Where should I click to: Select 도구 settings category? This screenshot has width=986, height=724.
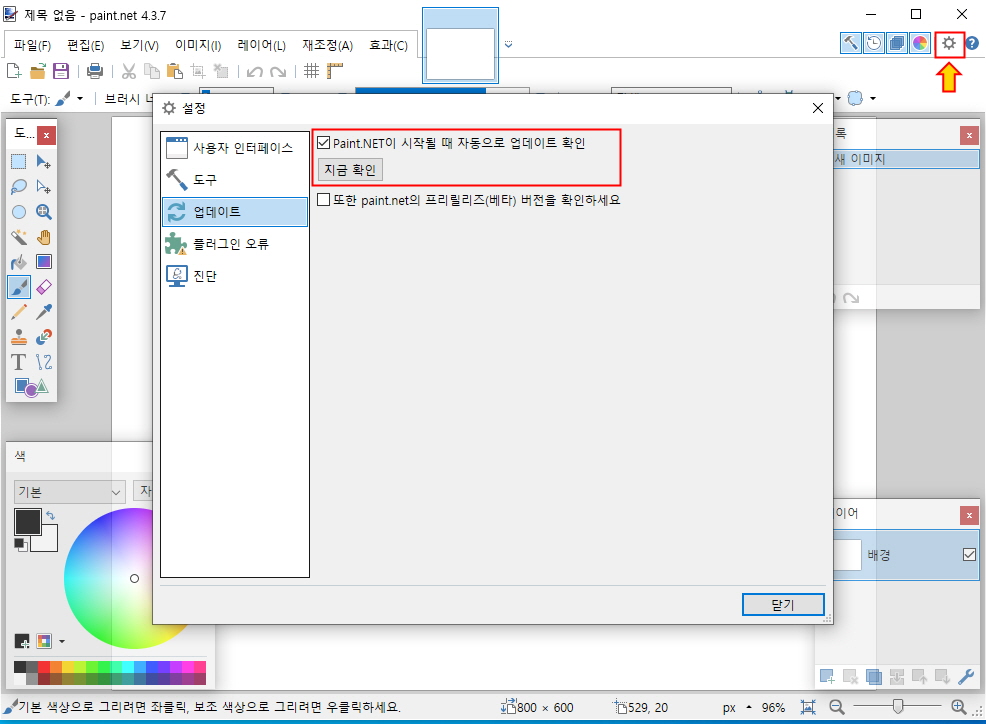tap(235, 180)
